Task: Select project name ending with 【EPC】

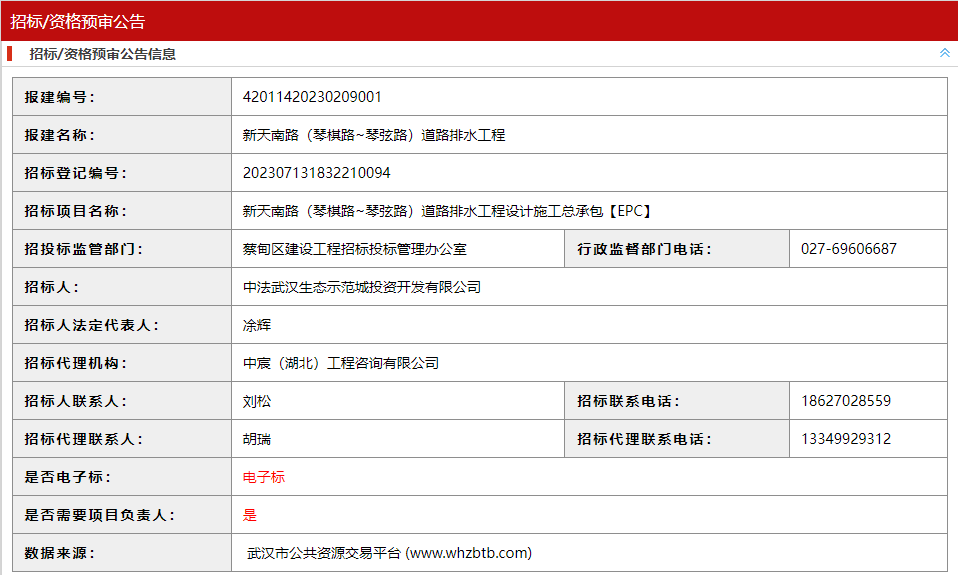Action: 448,211
